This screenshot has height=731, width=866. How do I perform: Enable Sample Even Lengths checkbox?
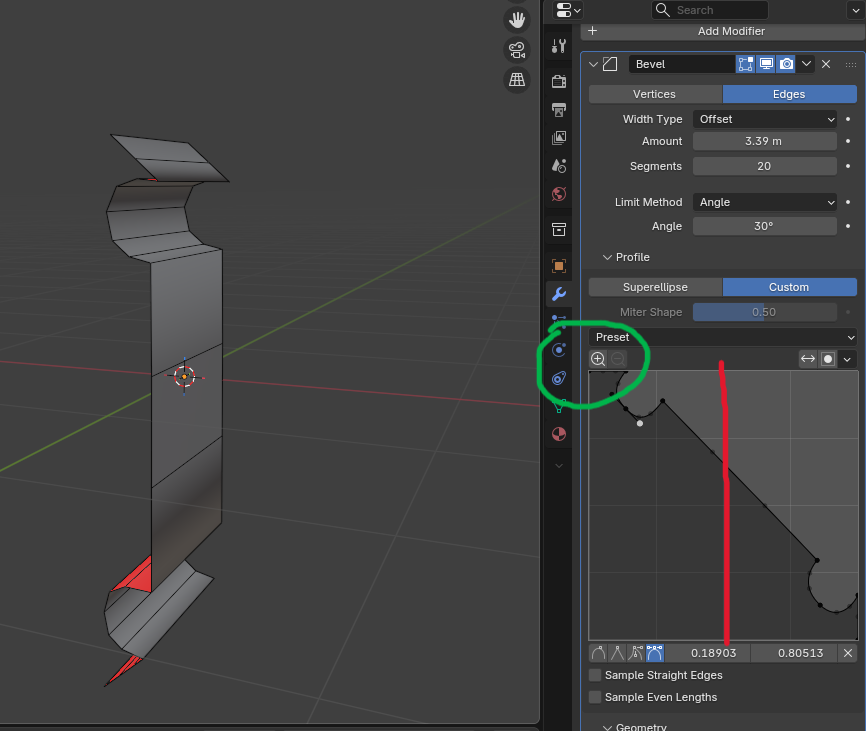pos(595,697)
